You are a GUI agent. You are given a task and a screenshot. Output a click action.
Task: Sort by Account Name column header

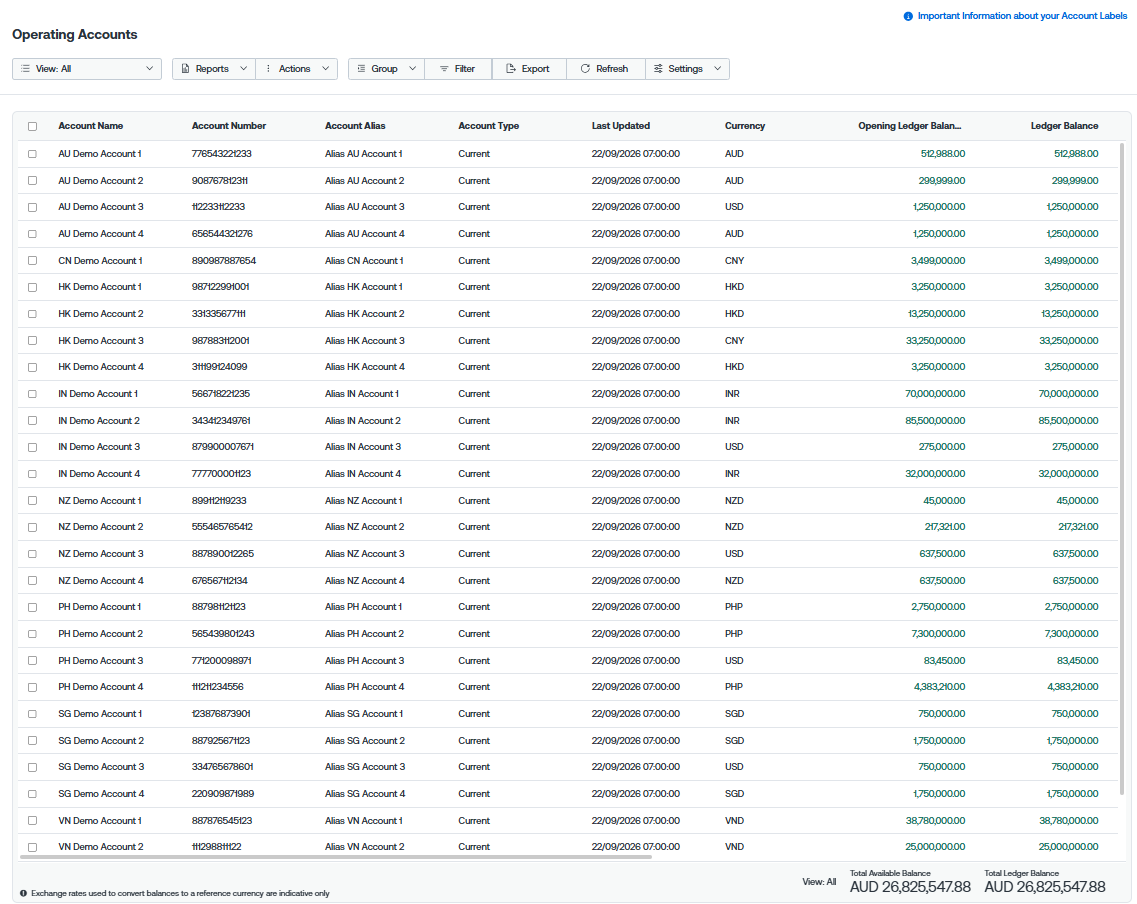coord(91,126)
